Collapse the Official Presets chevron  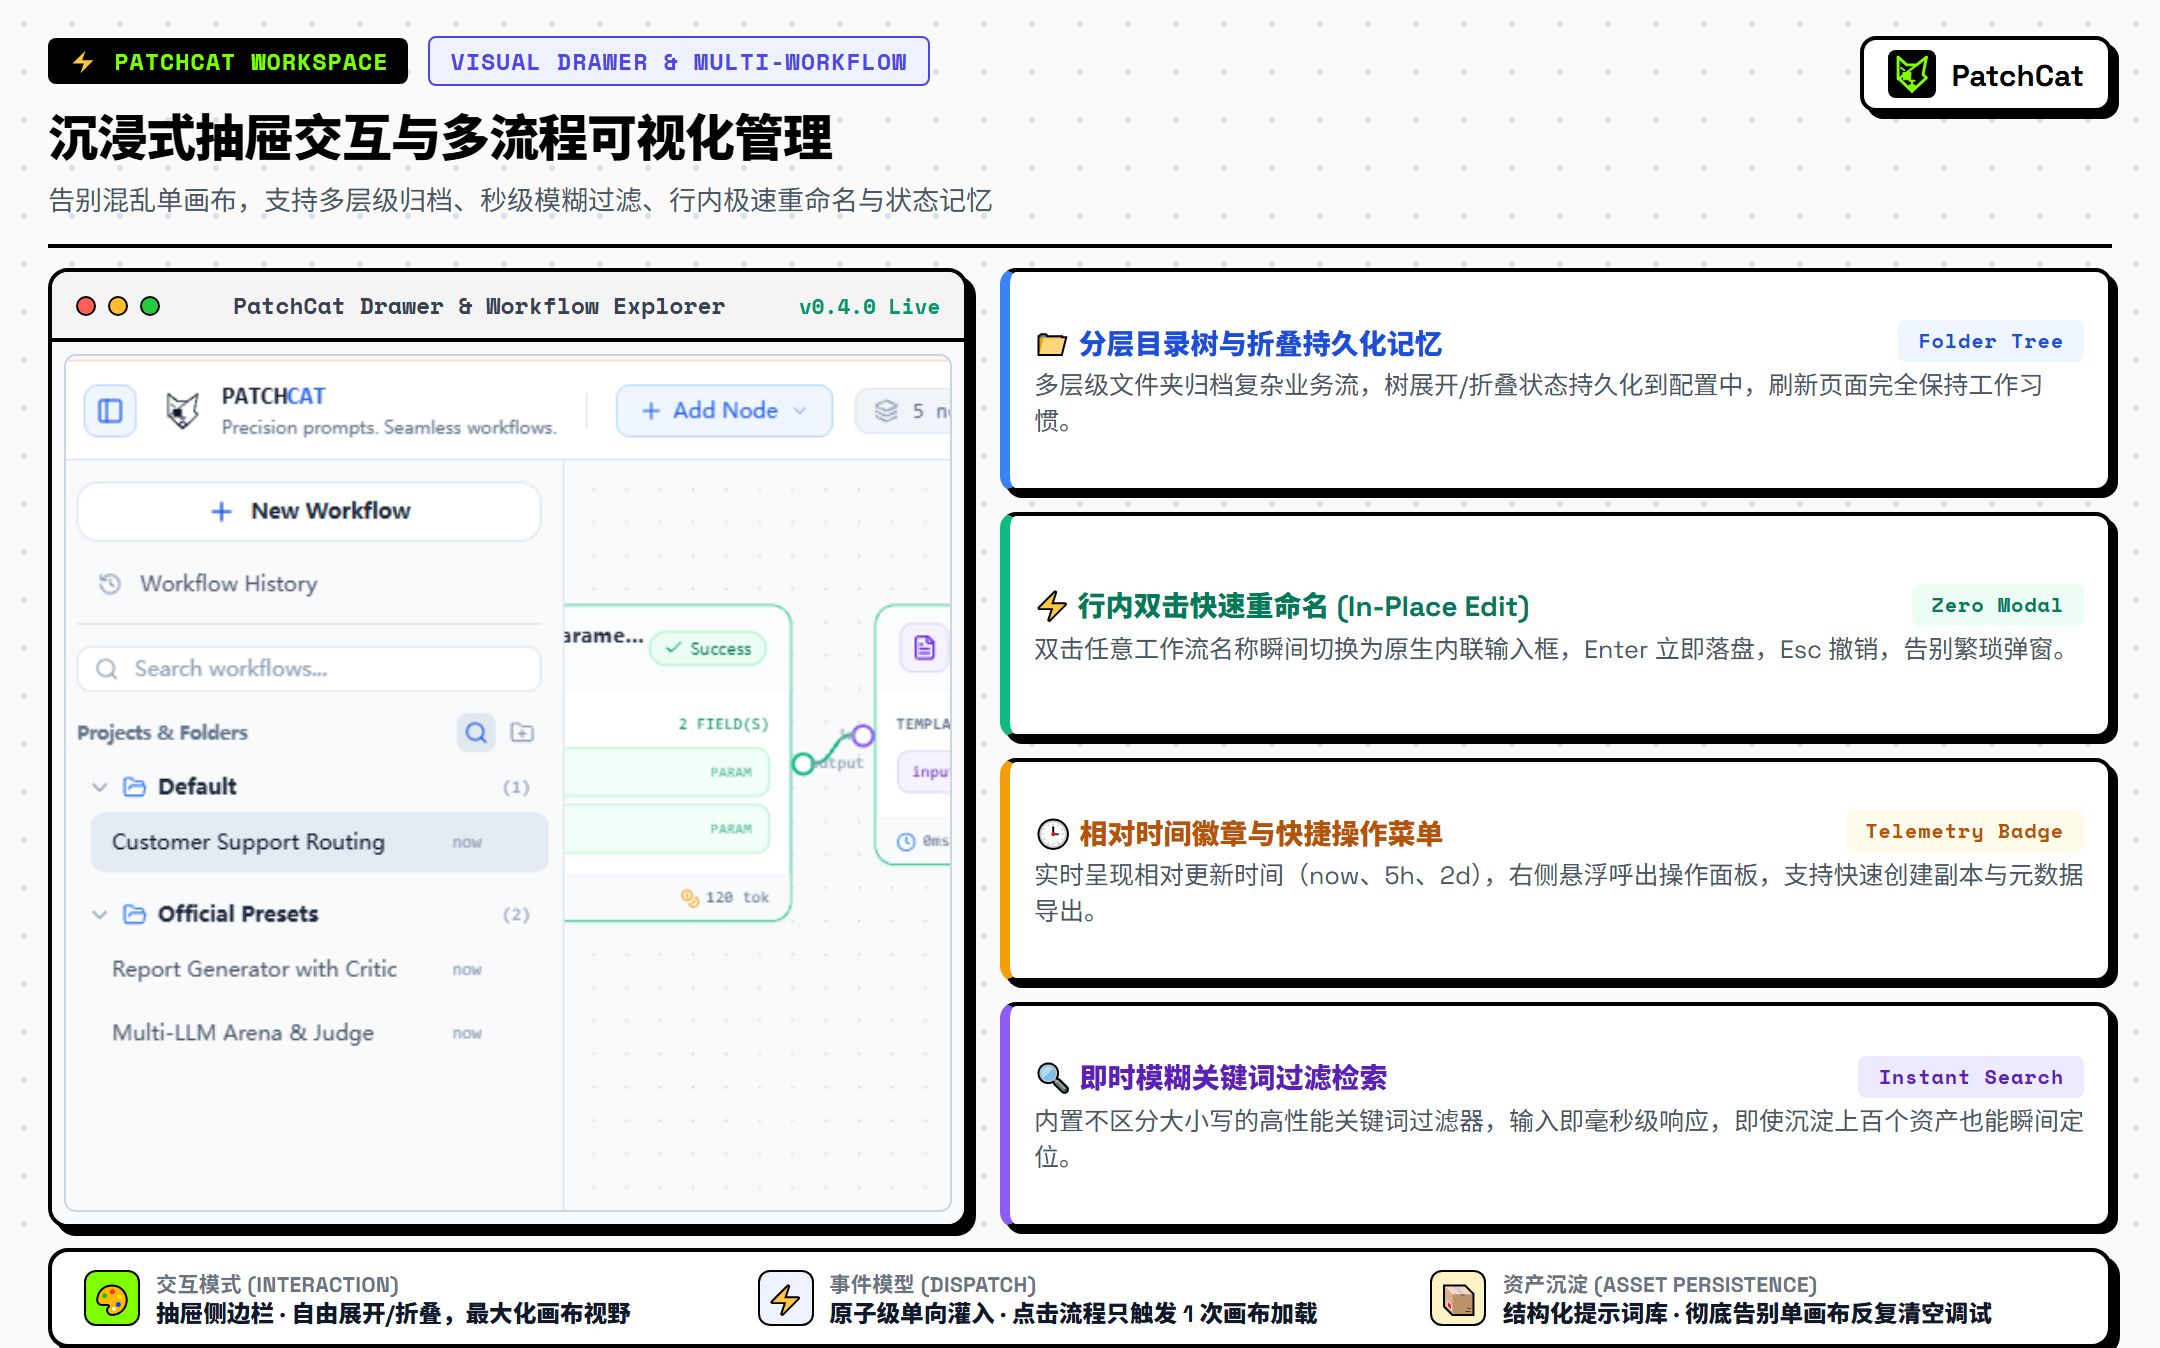coord(100,914)
